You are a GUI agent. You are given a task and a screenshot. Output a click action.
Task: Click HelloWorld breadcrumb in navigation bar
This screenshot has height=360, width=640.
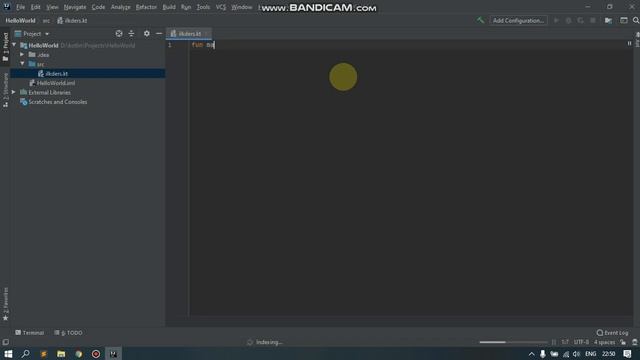coord(20,20)
